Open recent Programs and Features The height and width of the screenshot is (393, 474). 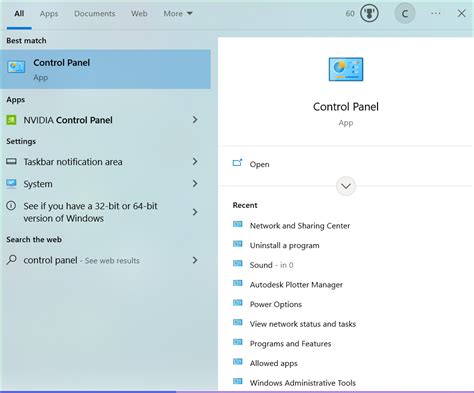point(290,344)
